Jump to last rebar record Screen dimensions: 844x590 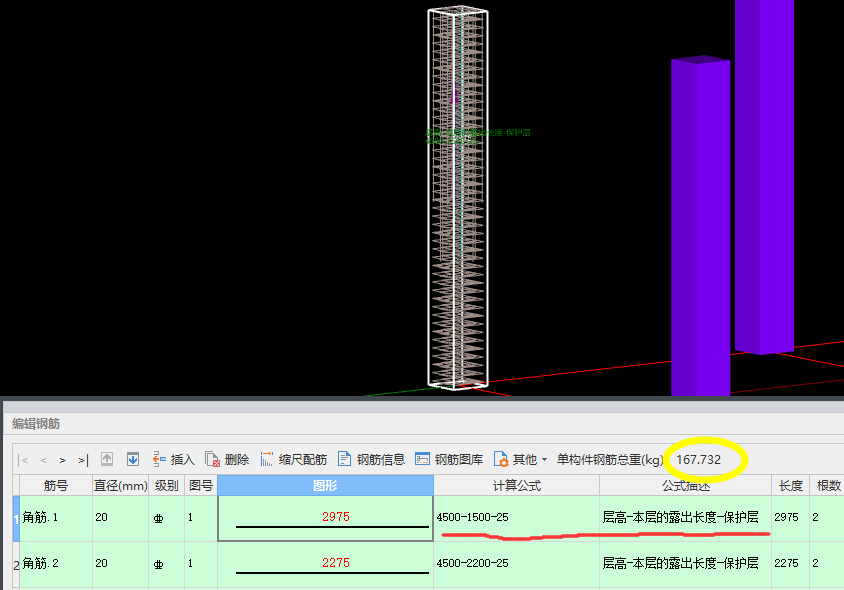(82, 460)
